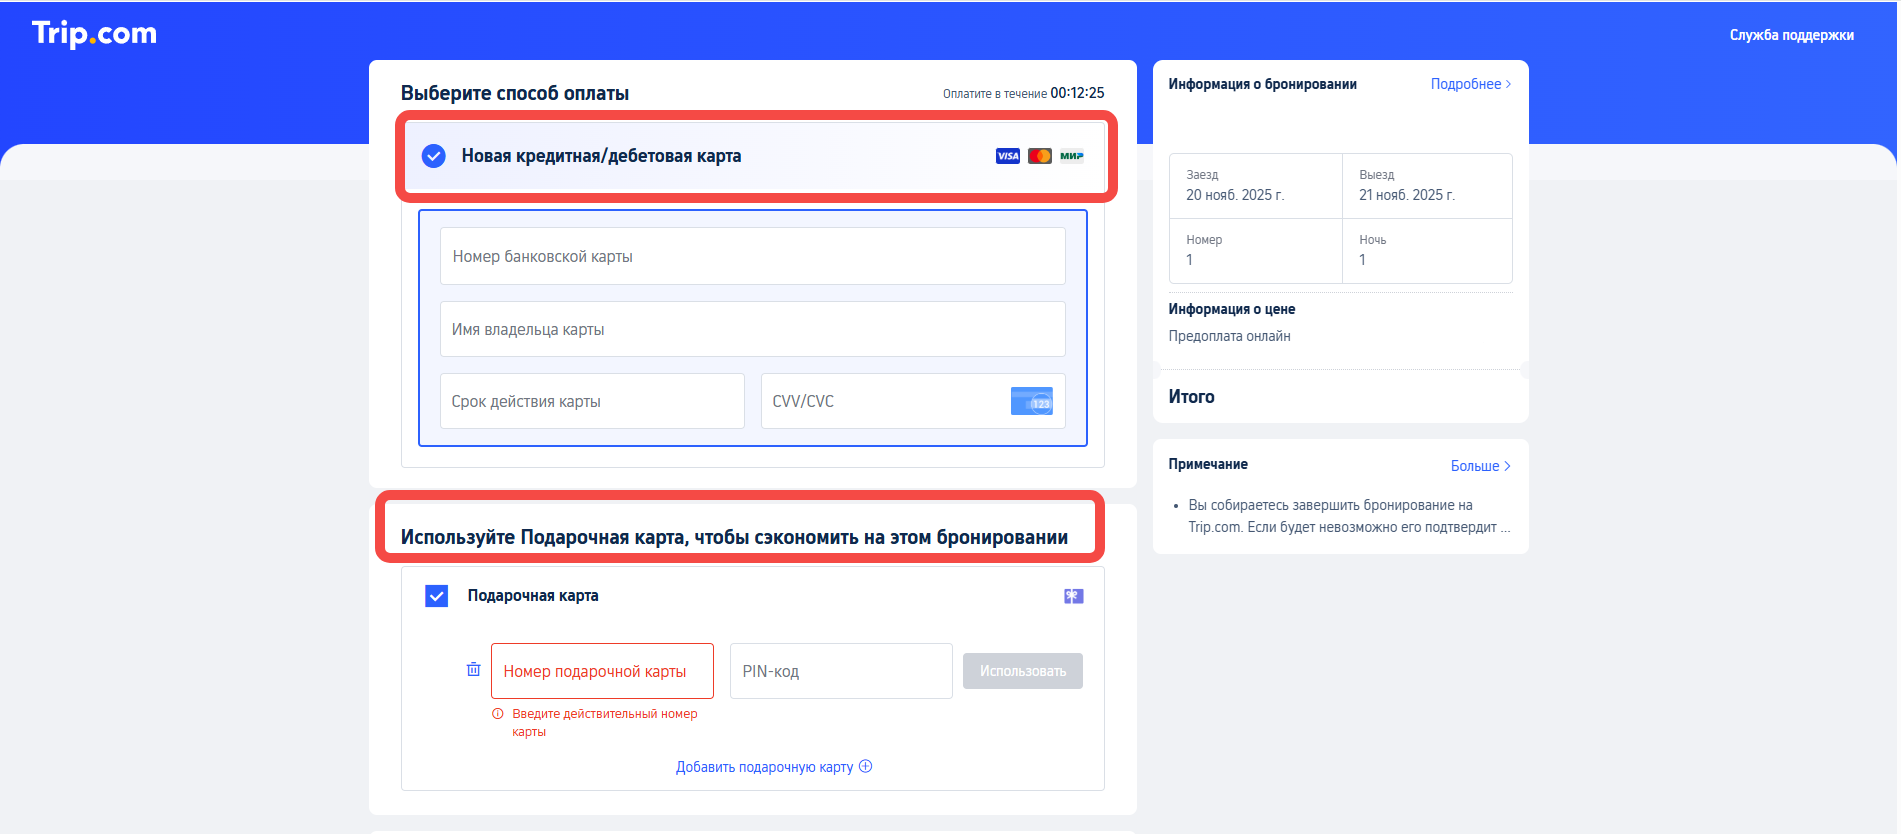
Task: Click the Mastercard icon
Action: (x=1040, y=156)
